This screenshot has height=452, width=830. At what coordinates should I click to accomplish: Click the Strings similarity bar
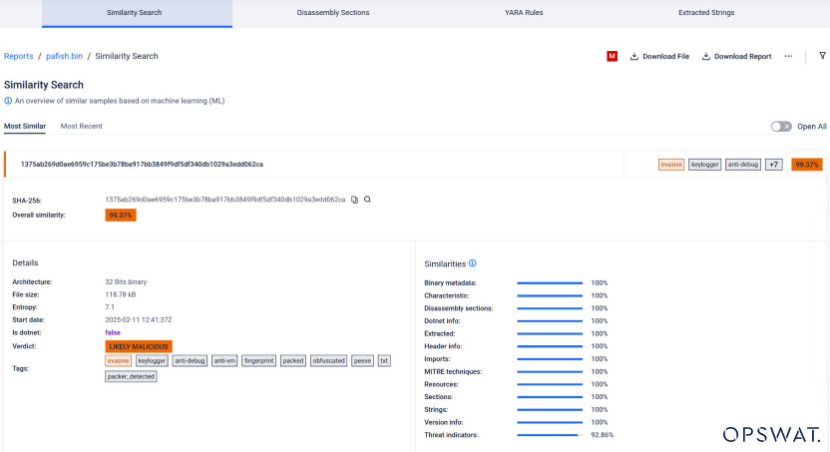[x=549, y=410]
